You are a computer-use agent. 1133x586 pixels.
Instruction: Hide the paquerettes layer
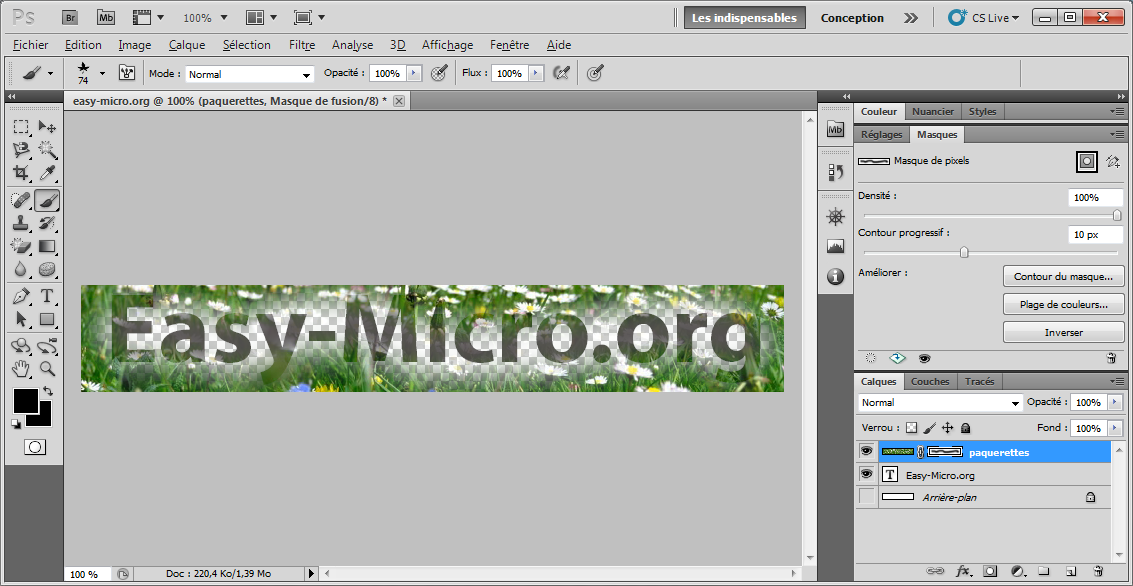pyautogui.click(x=866, y=452)
